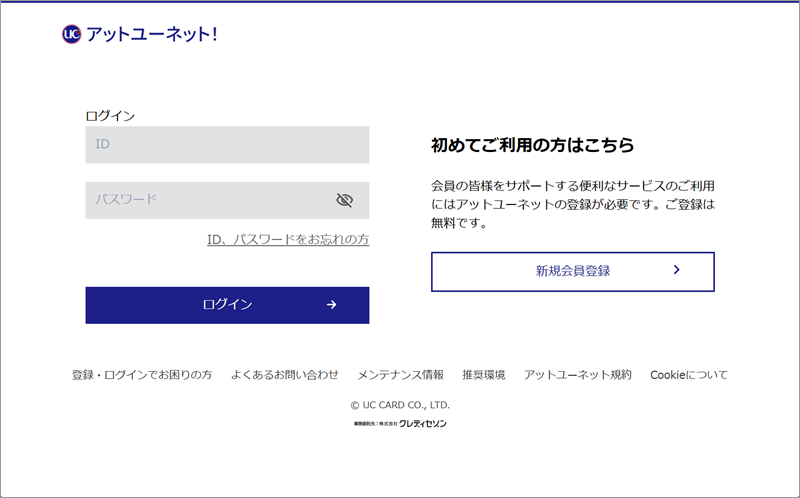The image size is (800, 498).
Task: Open 推奨環境 footer link
Action: tap(484, 375)
